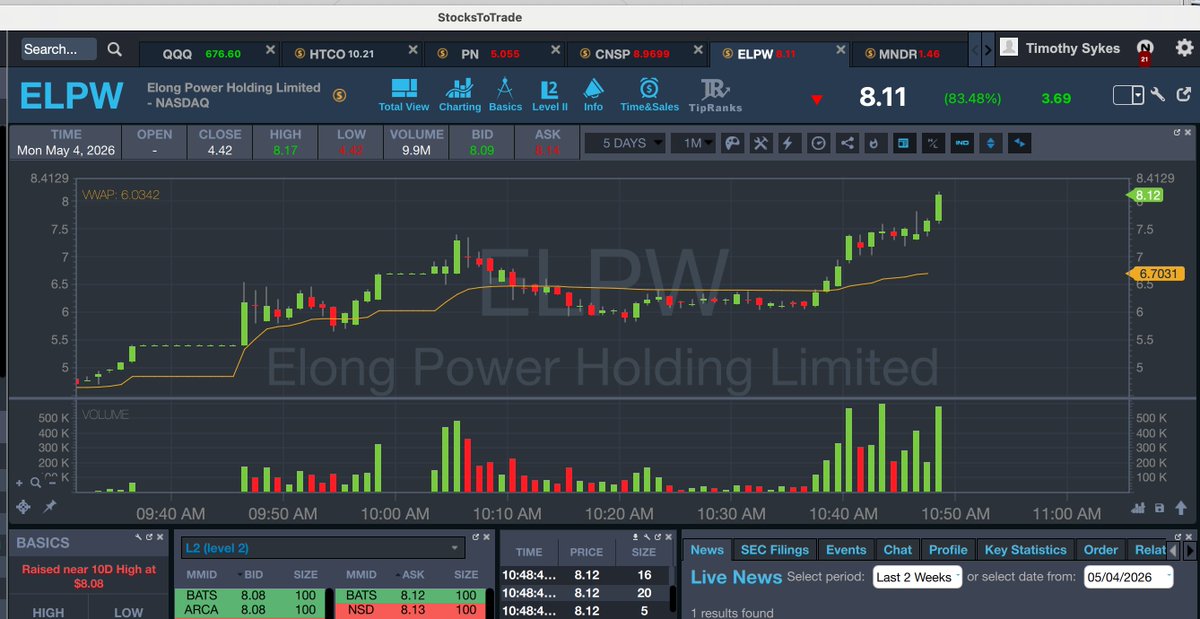Image resolution: width=1200 pixels, height=619 pixels.
Task: Open chart tools wrench-and-screwdriver icon
Action: point(760,143)
